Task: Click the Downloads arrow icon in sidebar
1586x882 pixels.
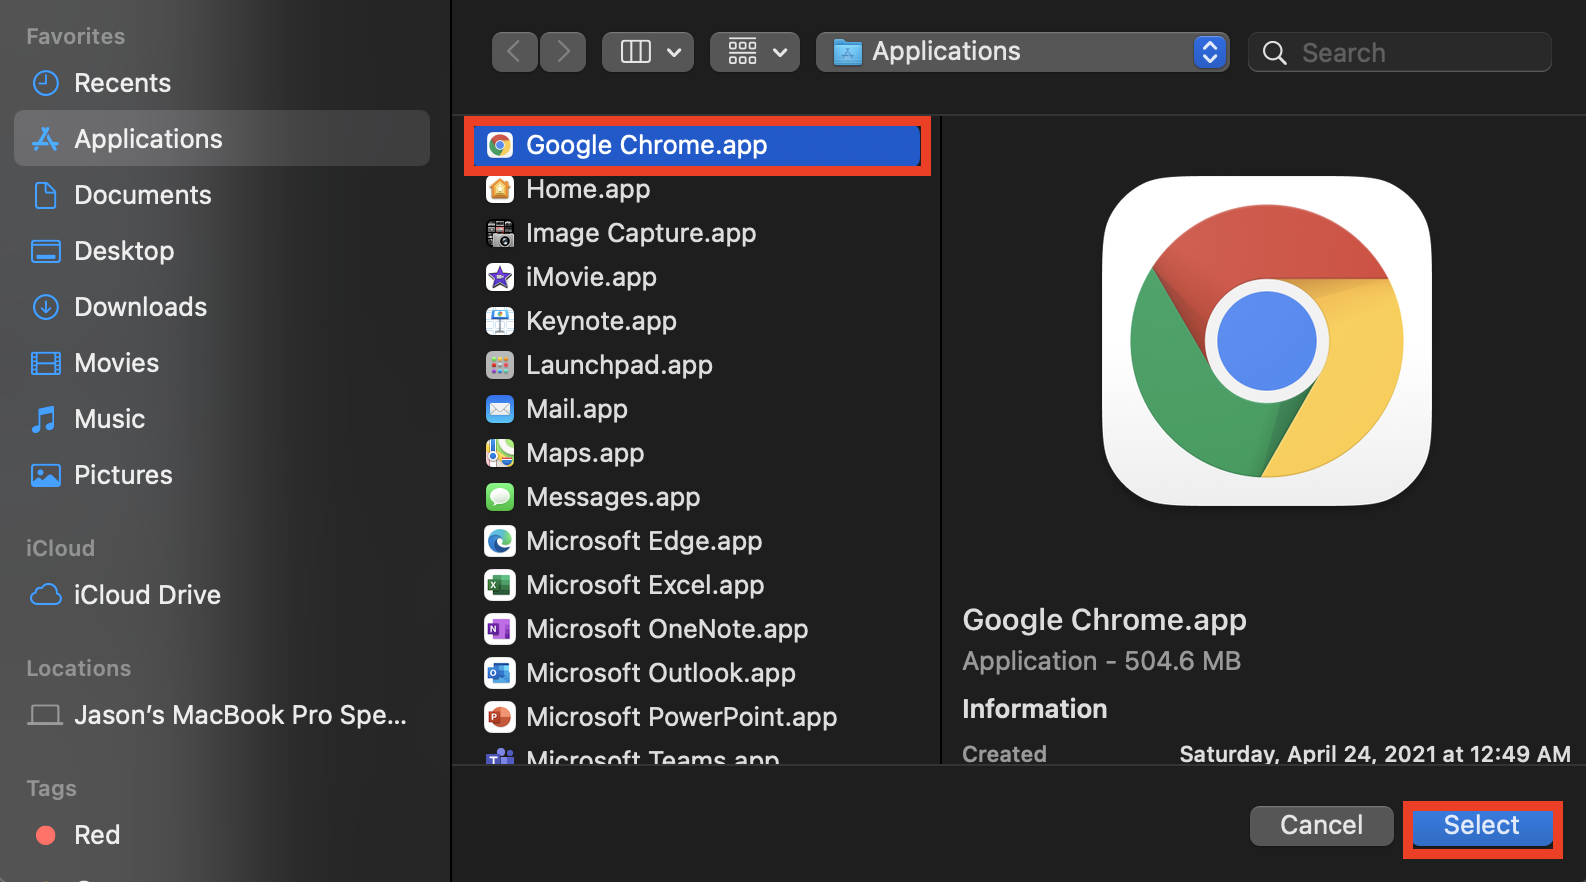Action: point(46,307)
